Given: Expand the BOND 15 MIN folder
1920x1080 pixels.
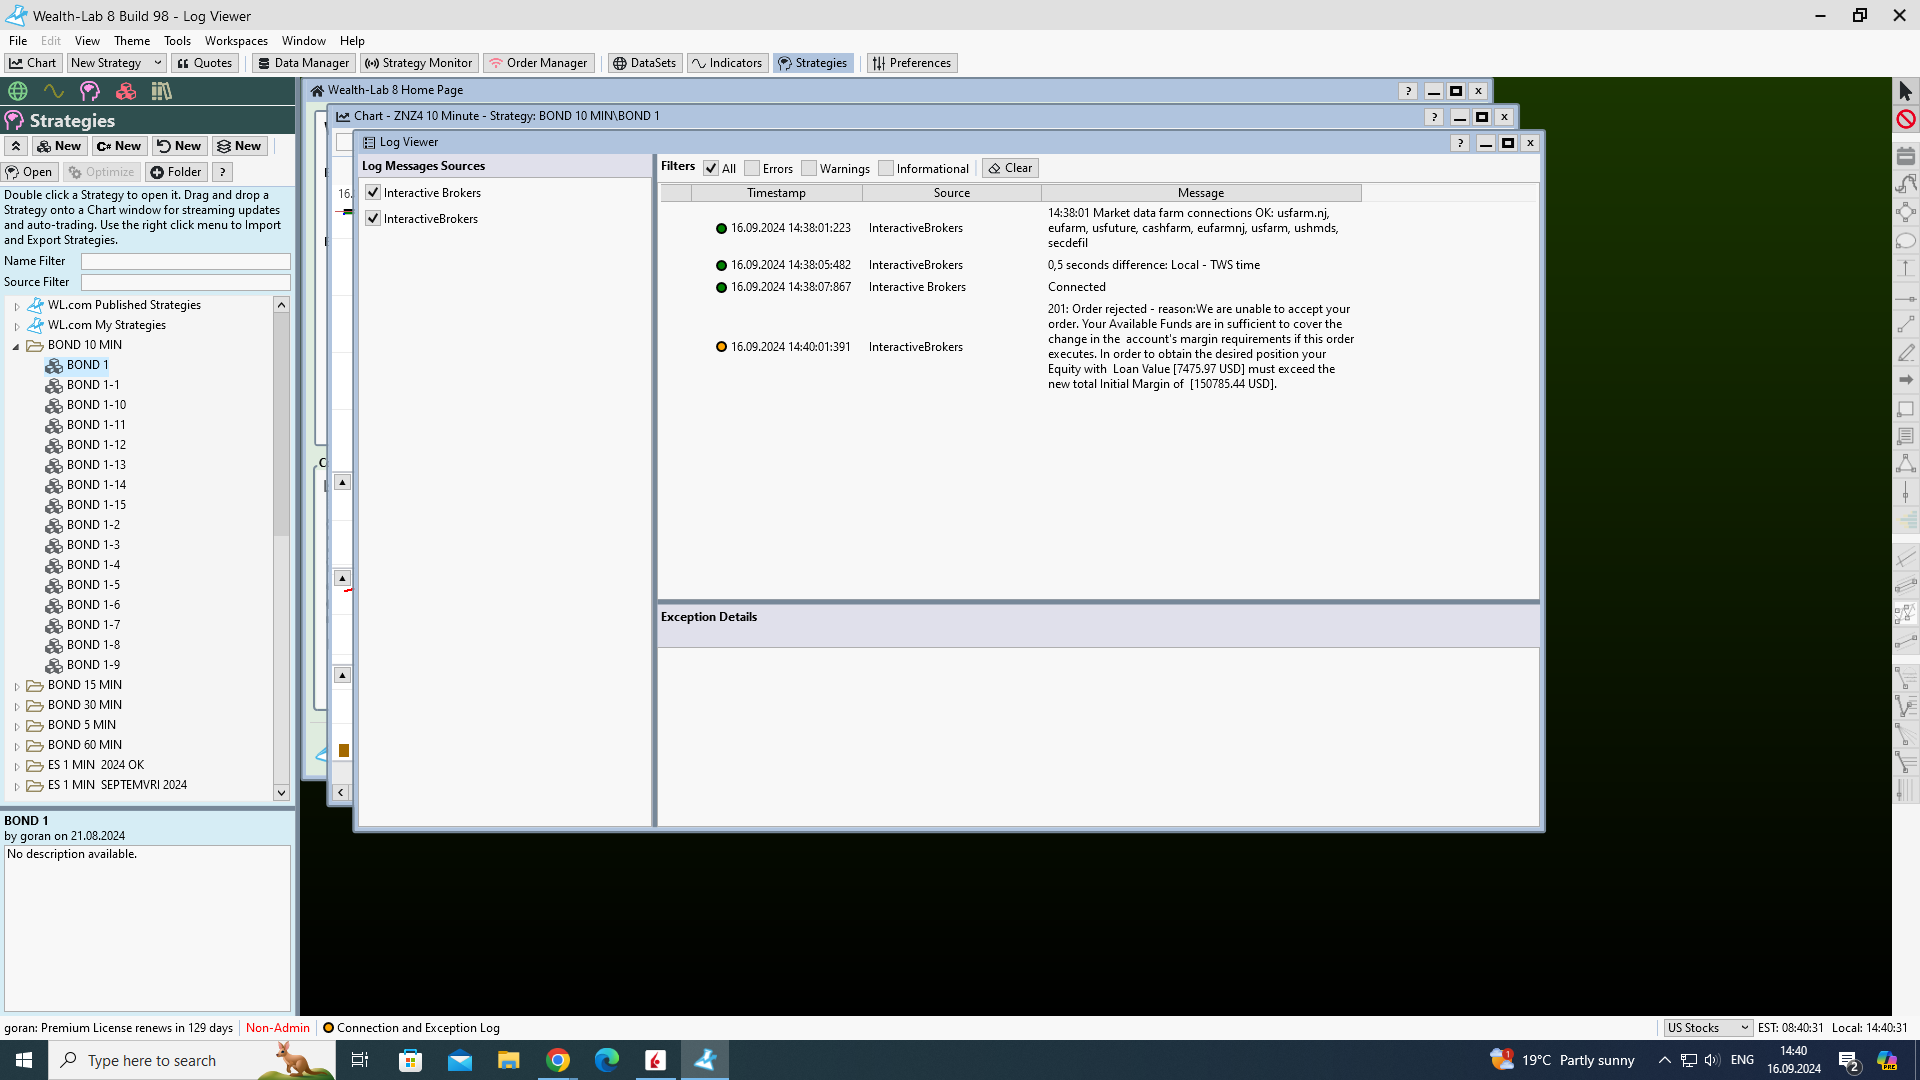Looking at the screenshot, I should (x=17, y=686).
